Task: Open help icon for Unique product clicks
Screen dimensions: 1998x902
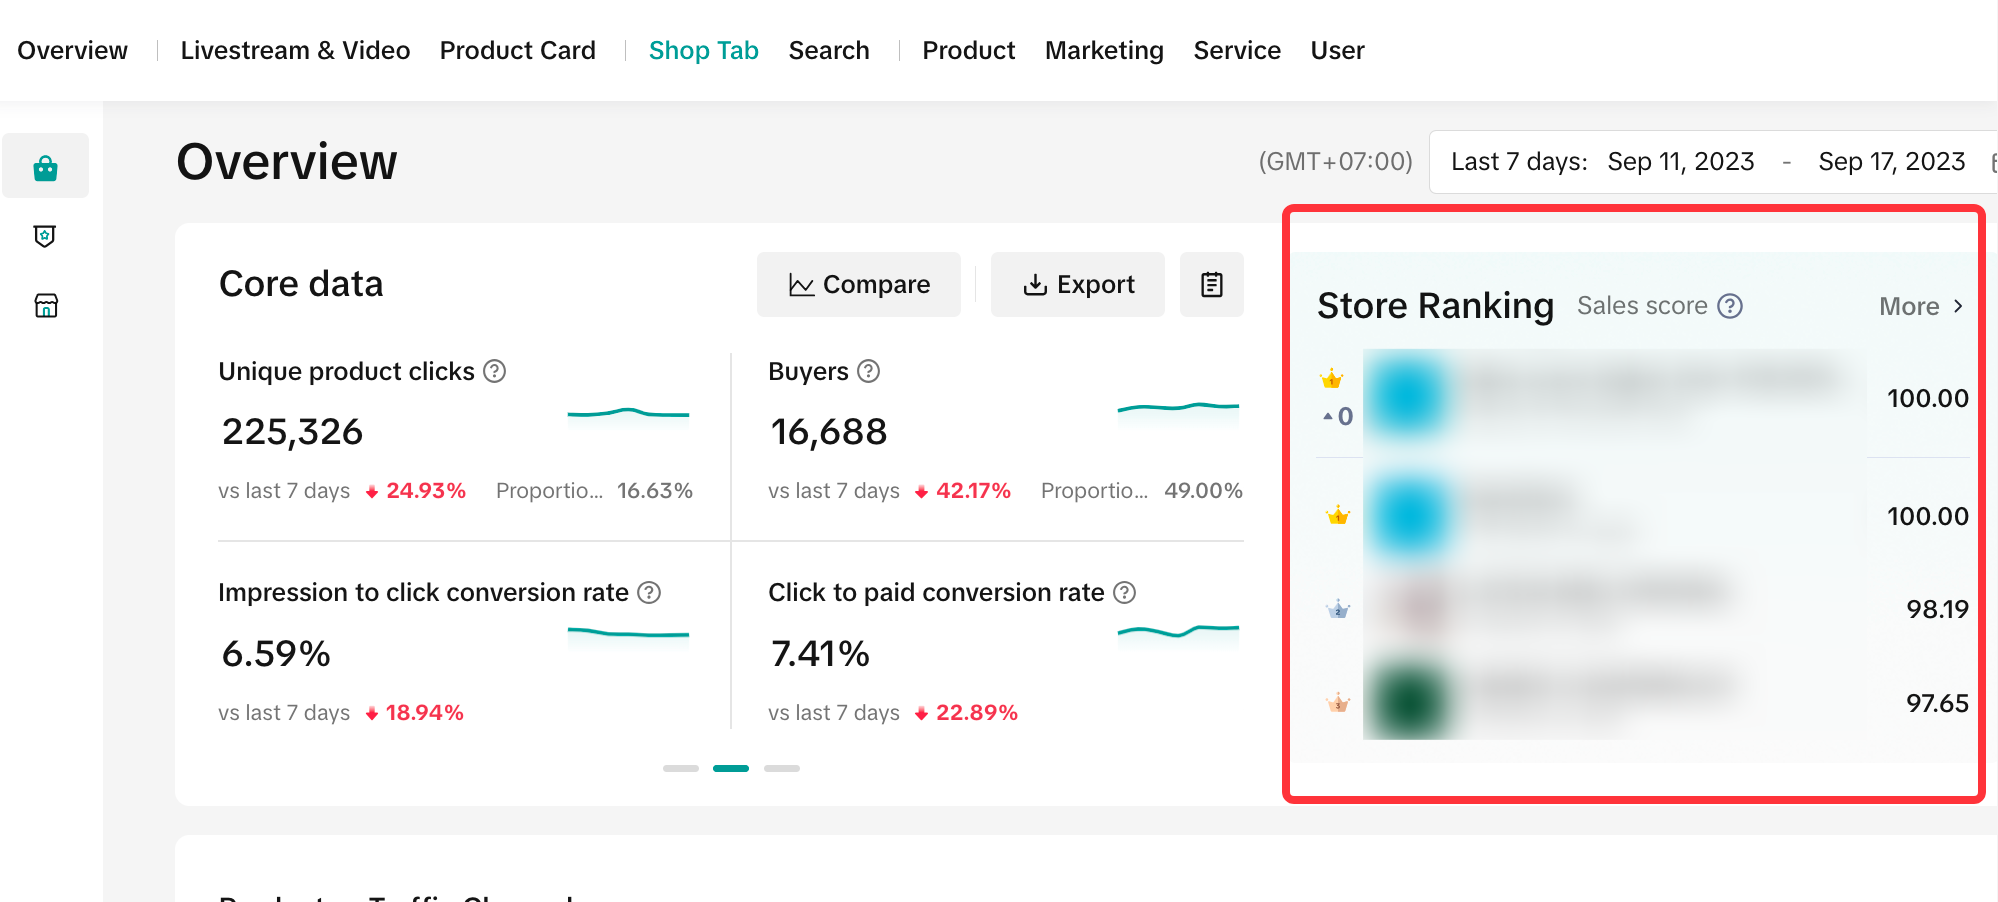Action: [494, 371]
